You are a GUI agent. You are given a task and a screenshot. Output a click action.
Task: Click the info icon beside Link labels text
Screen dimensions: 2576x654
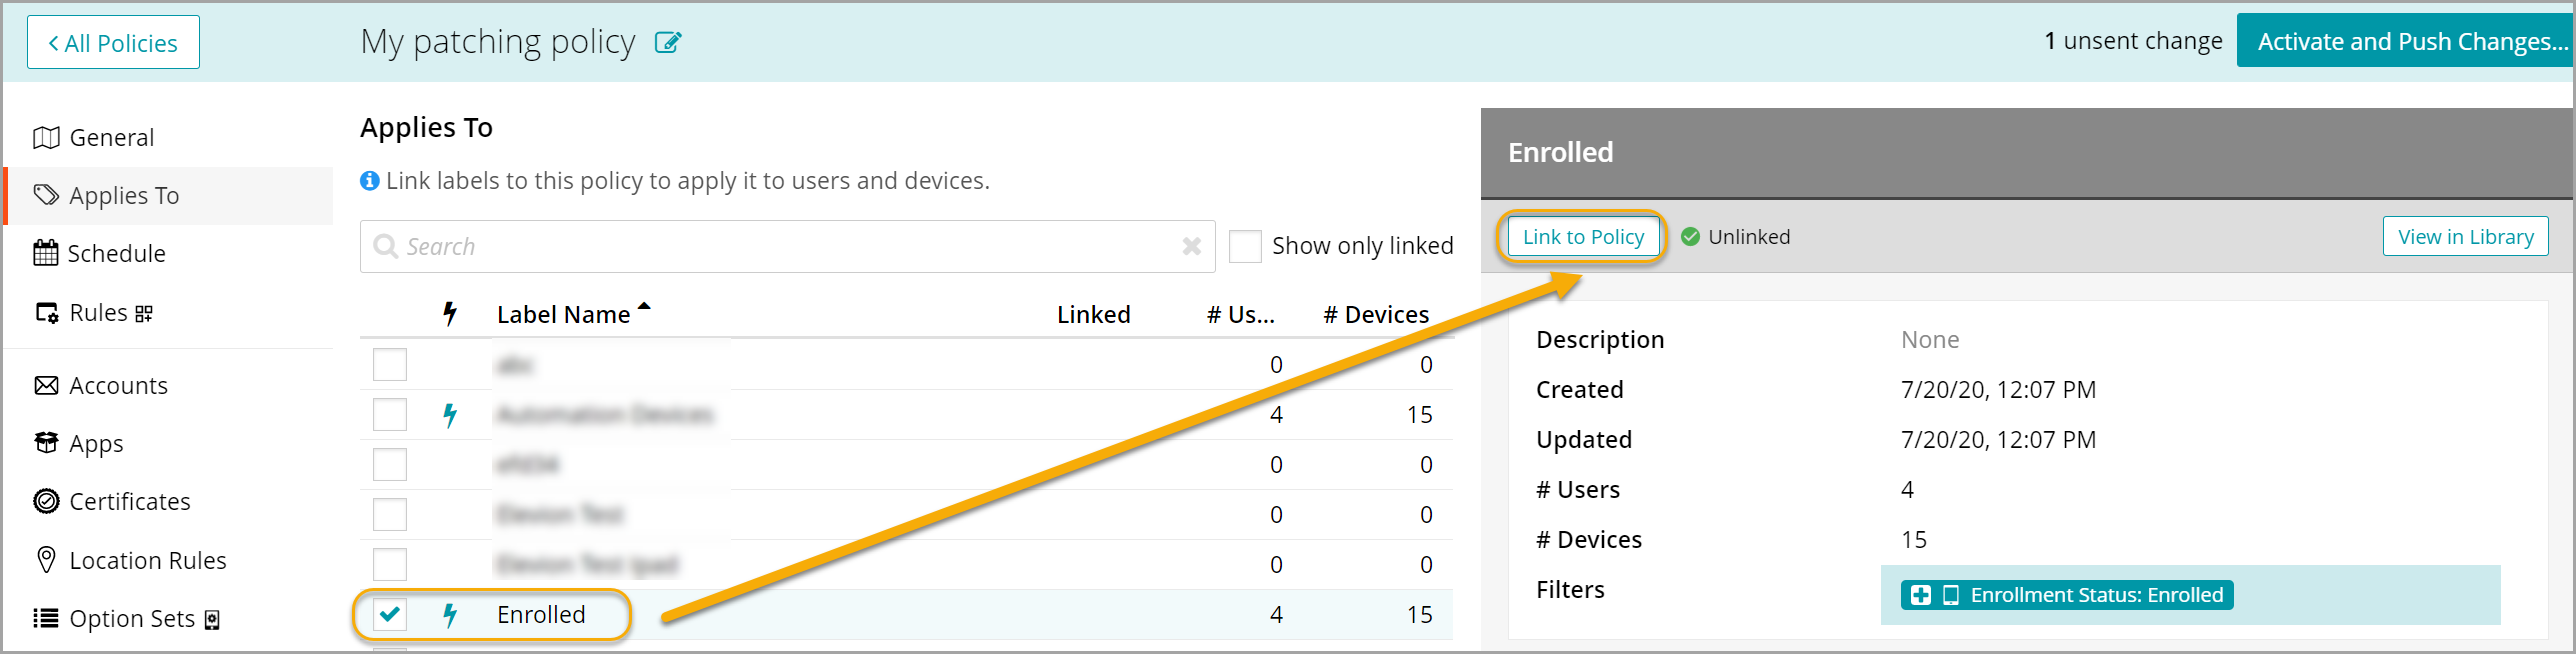(x=370, y=181)
